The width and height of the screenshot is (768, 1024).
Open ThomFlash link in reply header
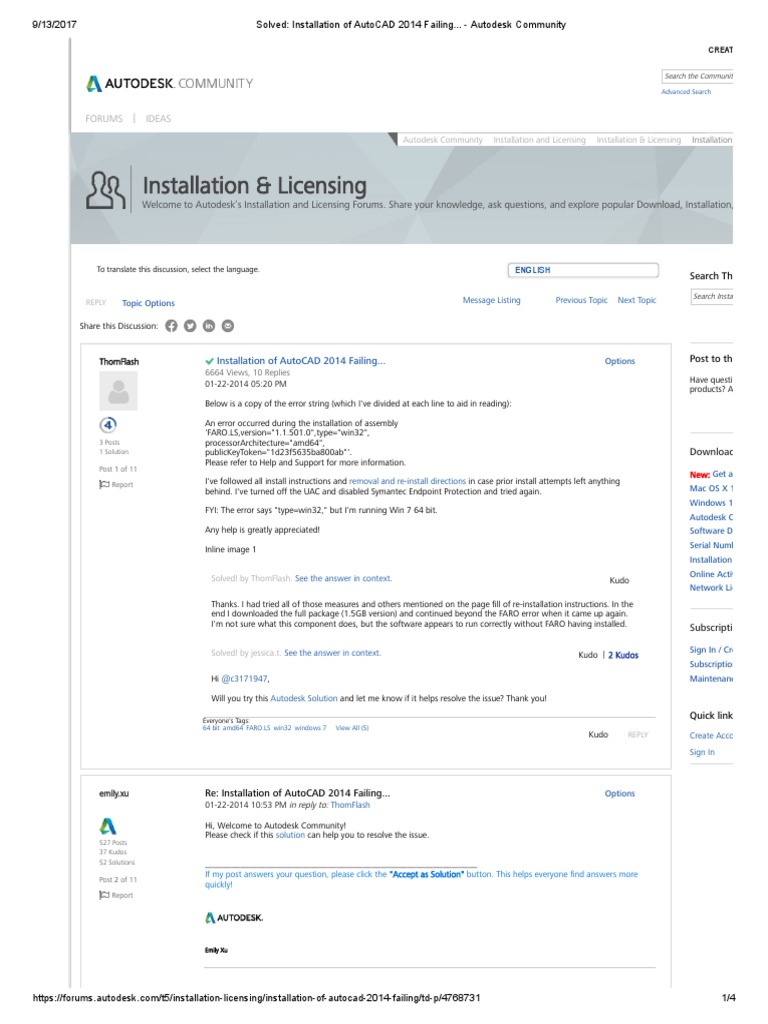(x=350, y=805)
